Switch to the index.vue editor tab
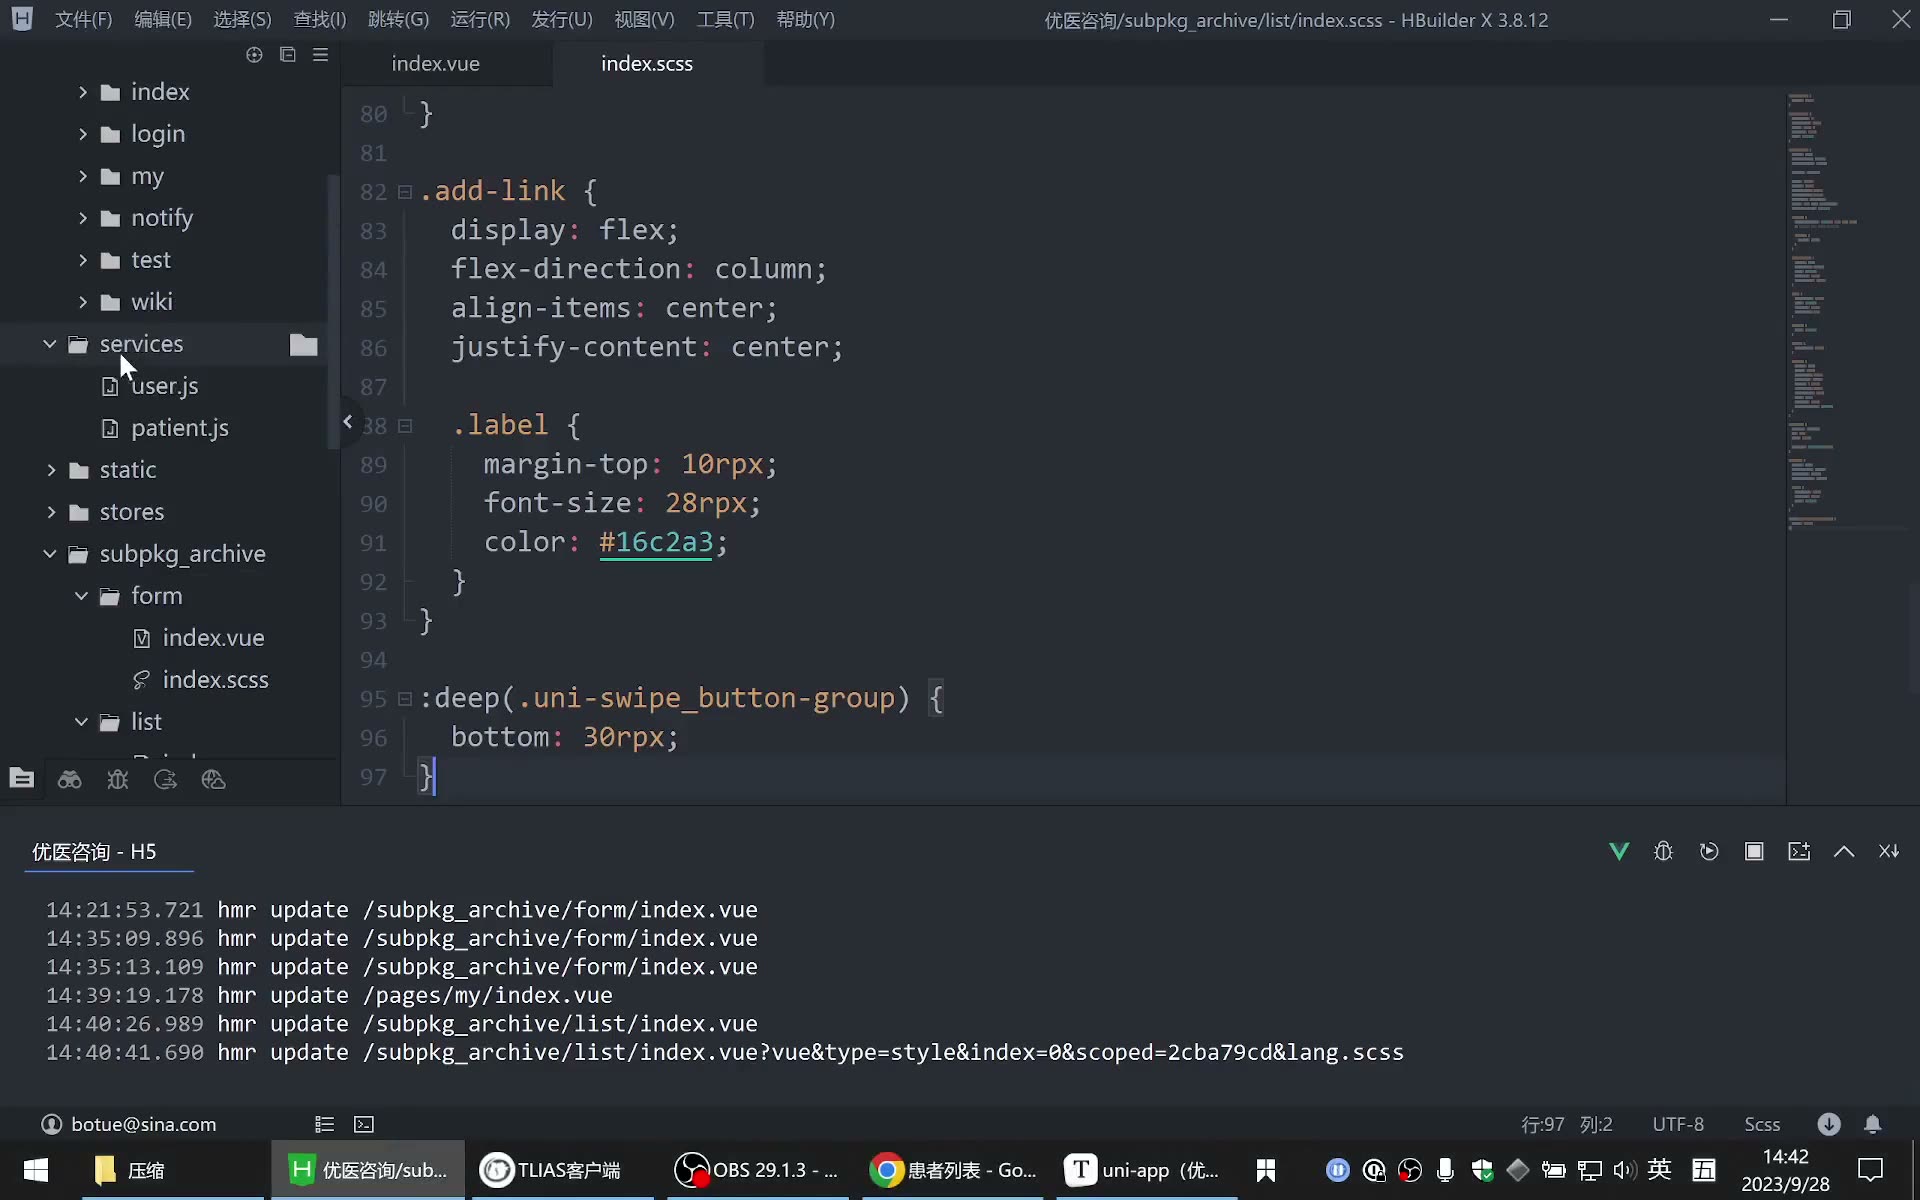Image resolution: width=1920 pixels, height=1200 pixels. 435,63
